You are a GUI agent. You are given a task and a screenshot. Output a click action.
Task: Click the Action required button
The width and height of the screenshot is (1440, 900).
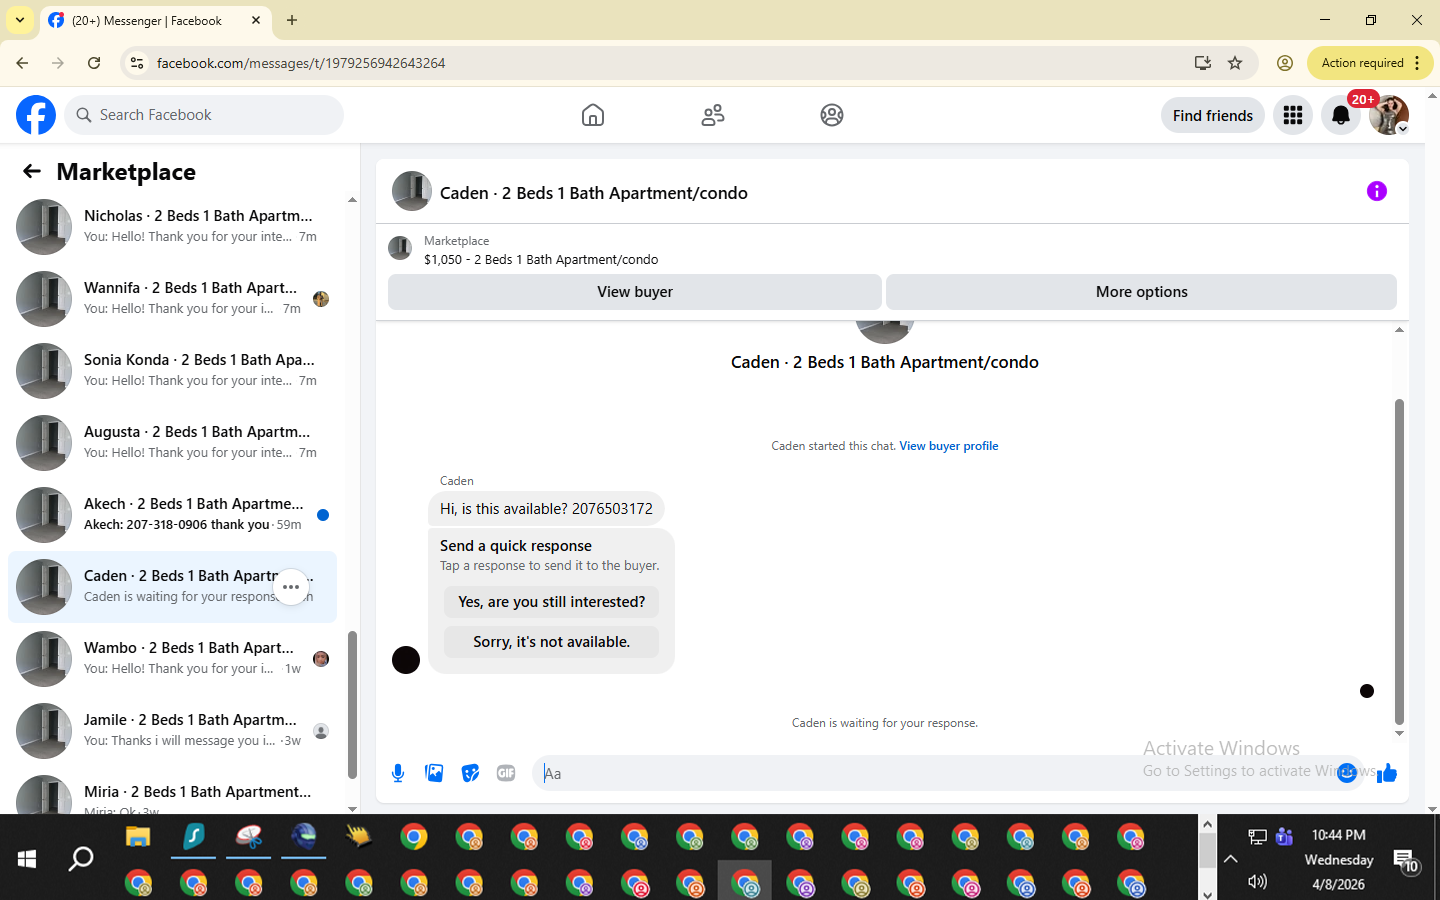click(1362, 63)
